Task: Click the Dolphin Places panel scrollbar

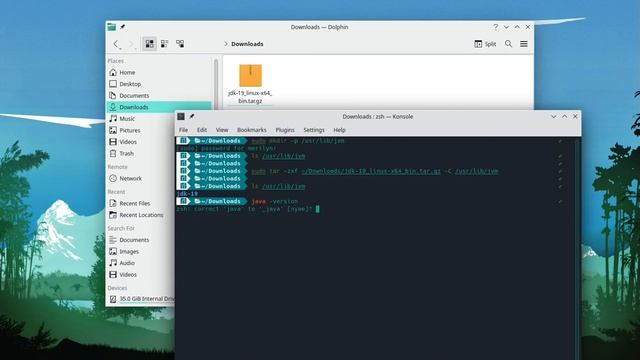Action: point(216,83)
